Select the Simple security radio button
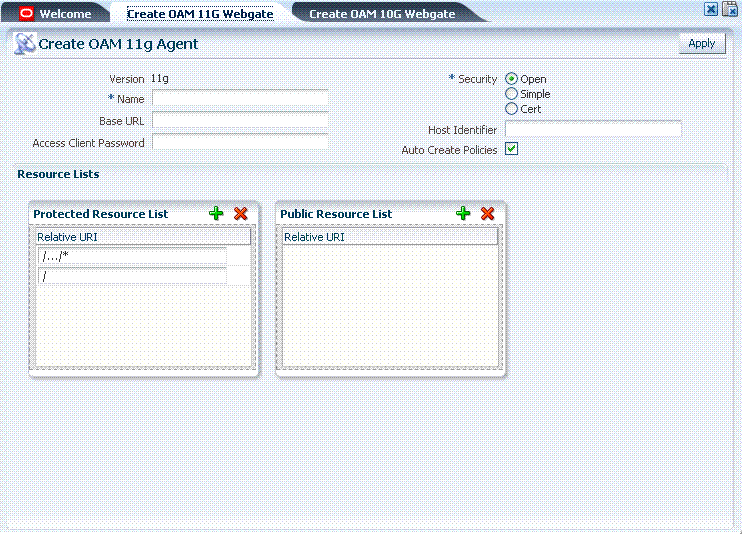Screen dimensions: 742x538 tap(511, 94)
